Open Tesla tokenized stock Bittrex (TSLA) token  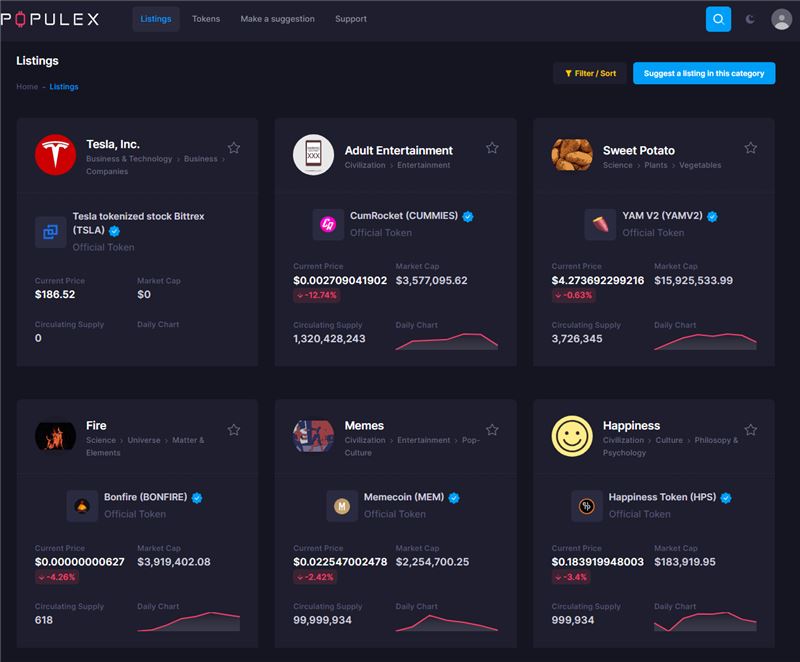click(x=138, y=223)
